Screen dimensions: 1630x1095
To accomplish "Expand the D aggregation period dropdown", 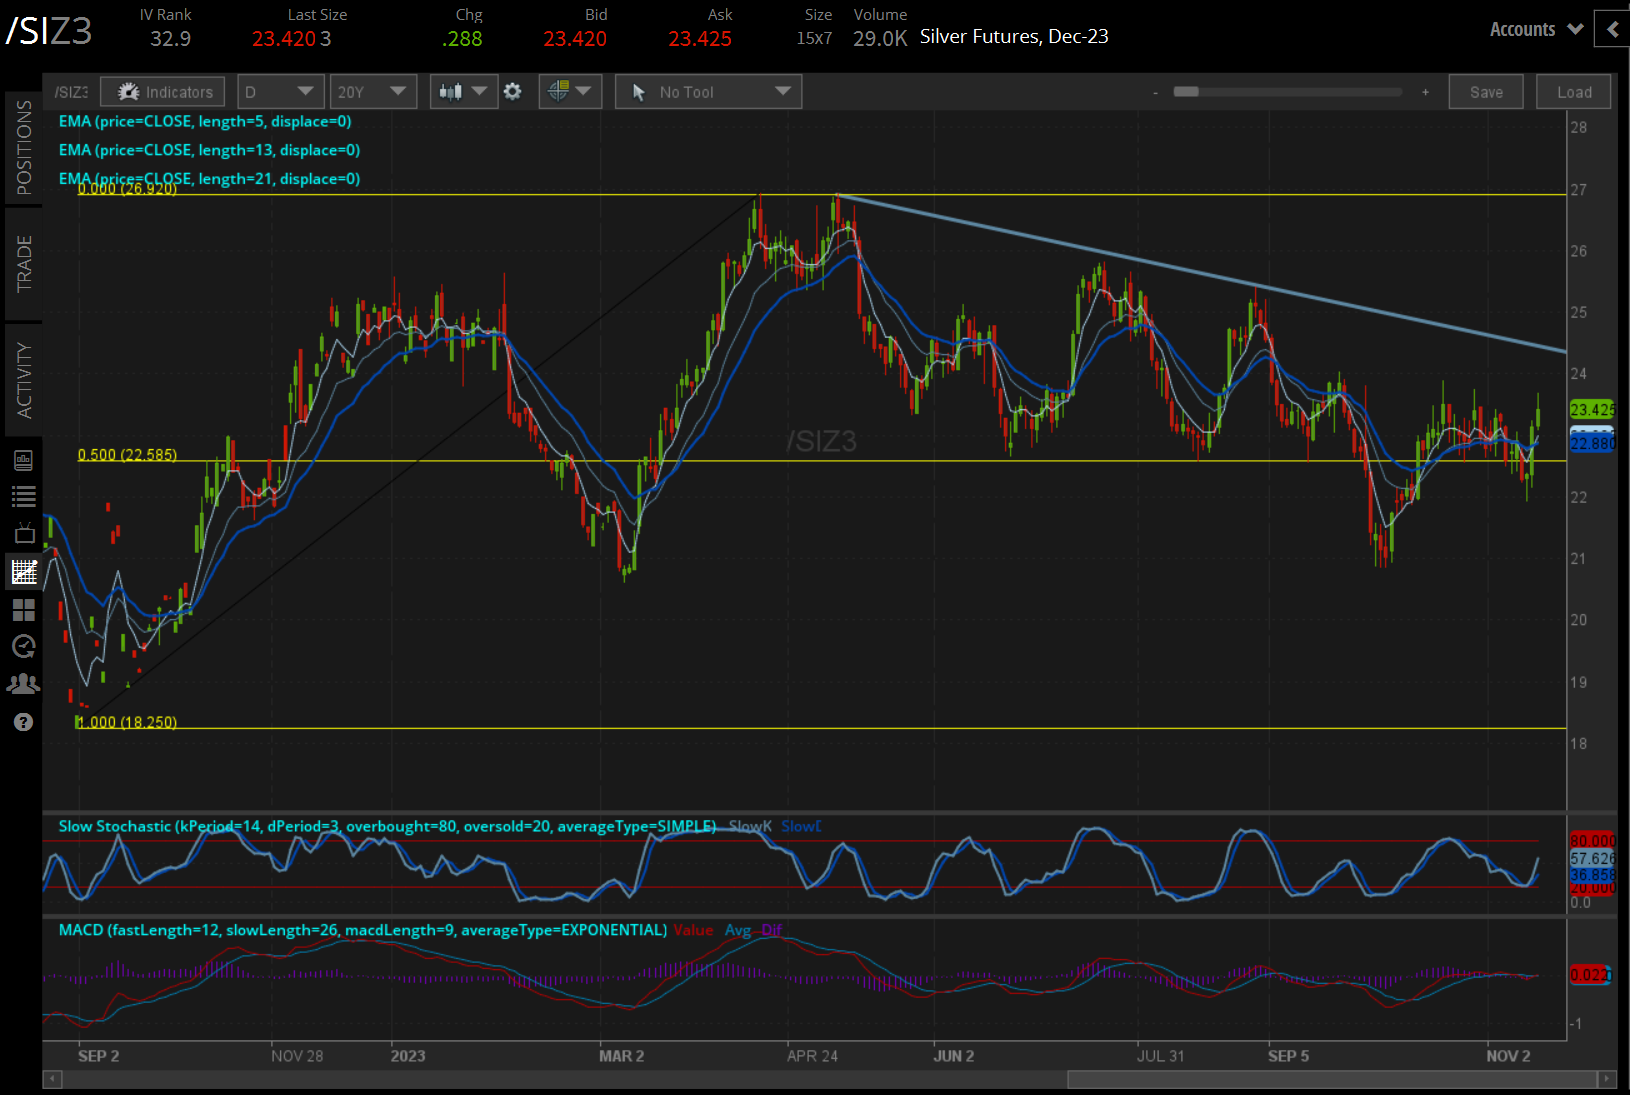I will (280, 92).
